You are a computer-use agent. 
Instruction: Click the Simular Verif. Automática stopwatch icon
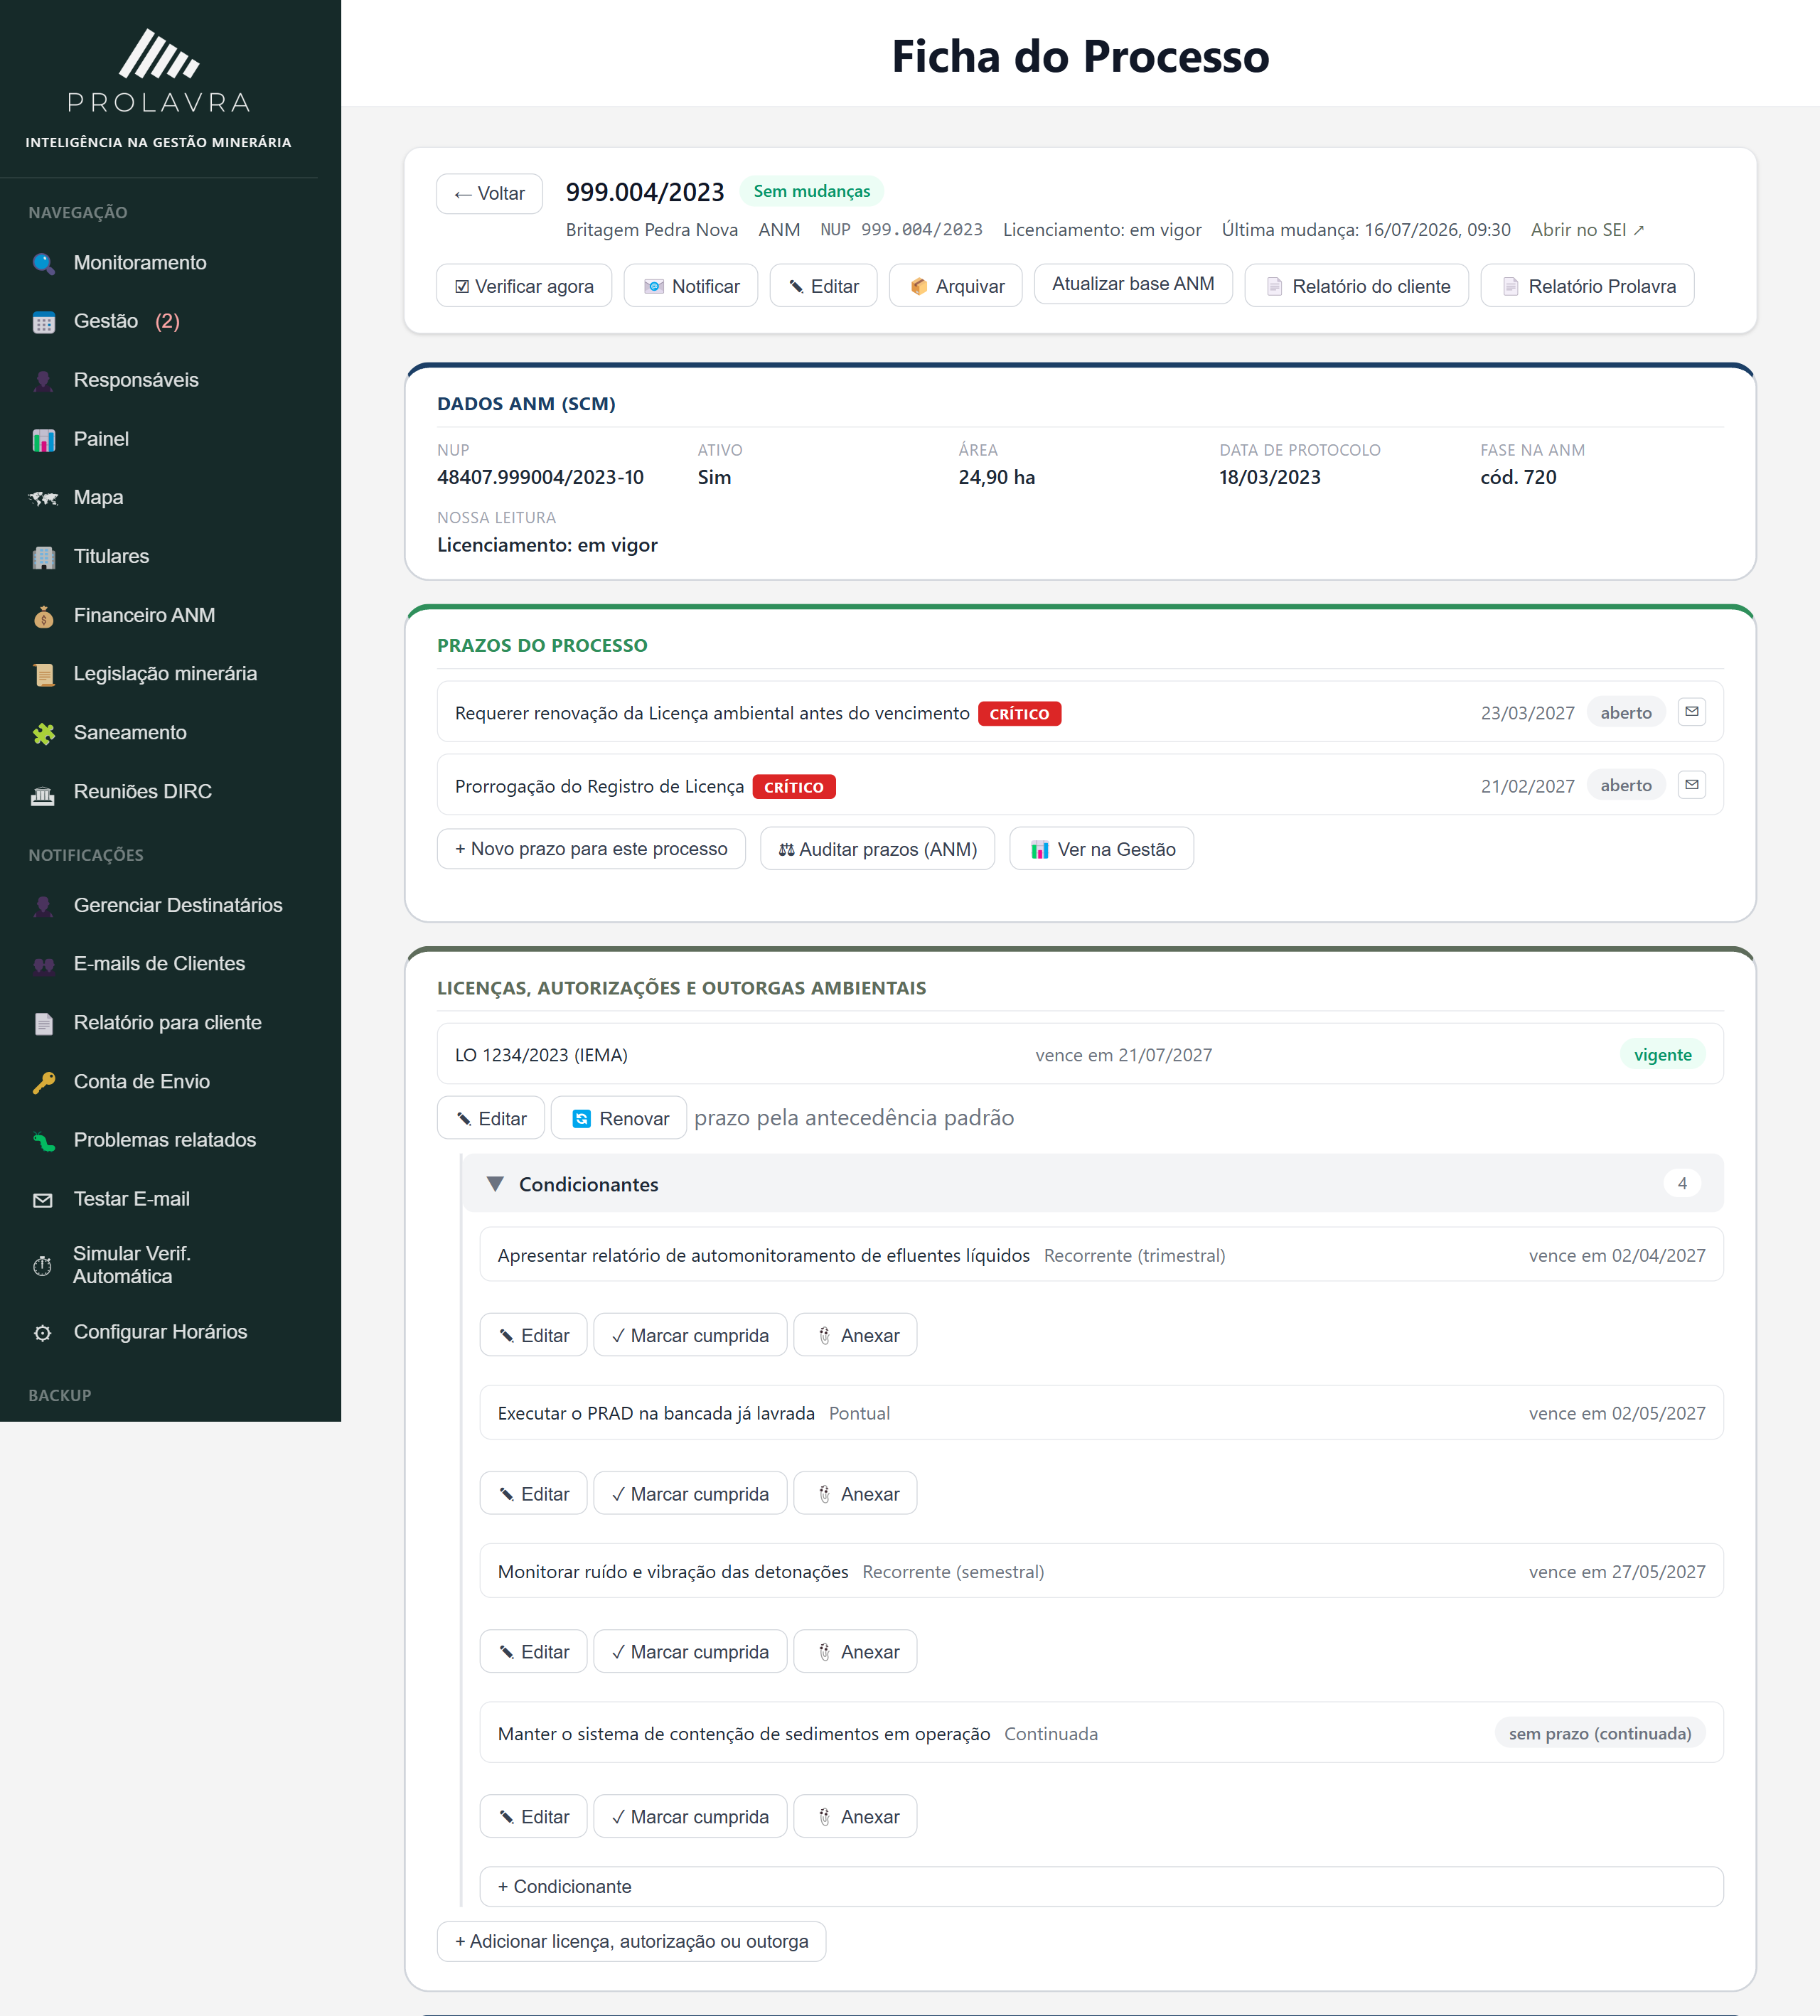tap(42, 1266)
